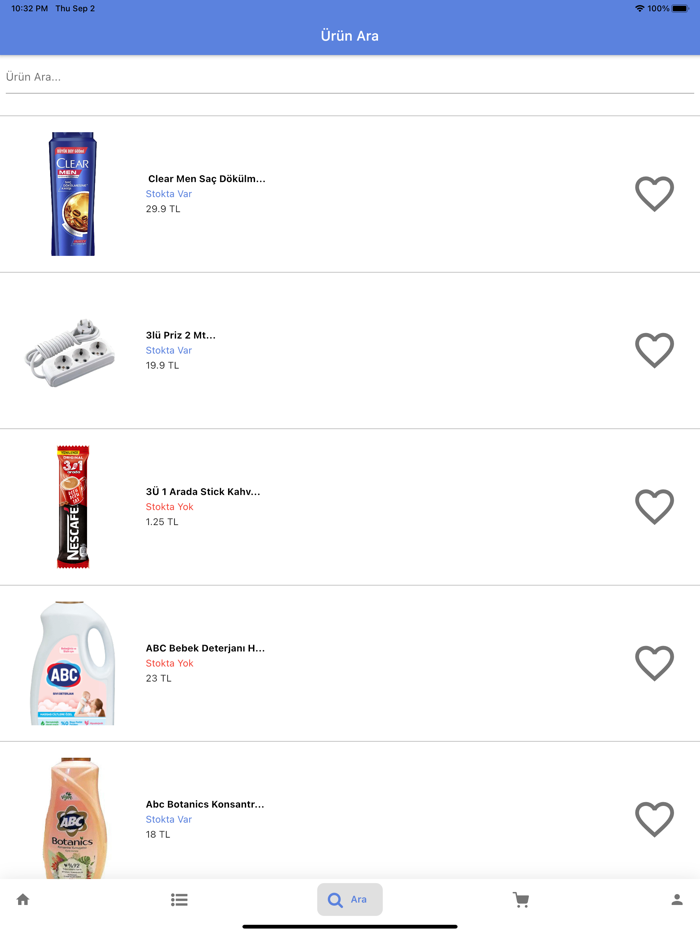Open the home tab icon
The image size is (700, 934).
[23, 900]
